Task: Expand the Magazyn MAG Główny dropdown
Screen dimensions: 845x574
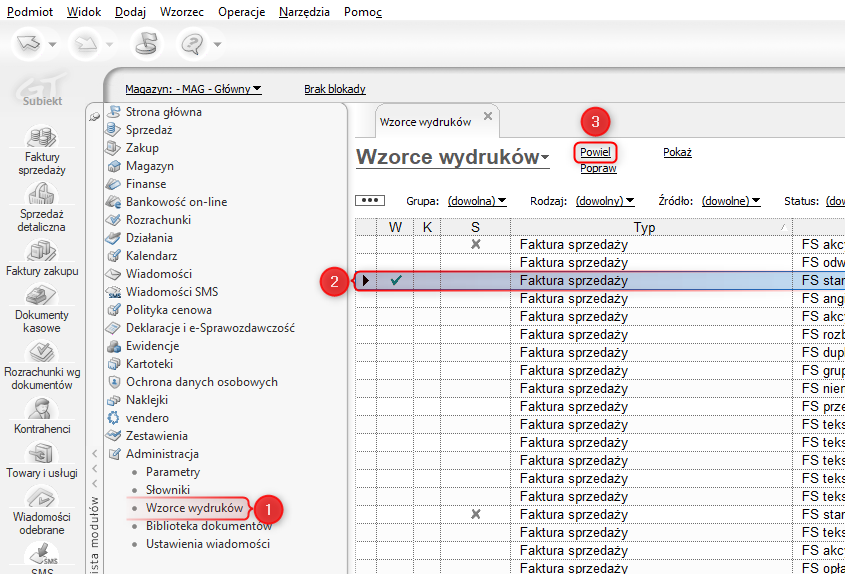Action: 193,89
